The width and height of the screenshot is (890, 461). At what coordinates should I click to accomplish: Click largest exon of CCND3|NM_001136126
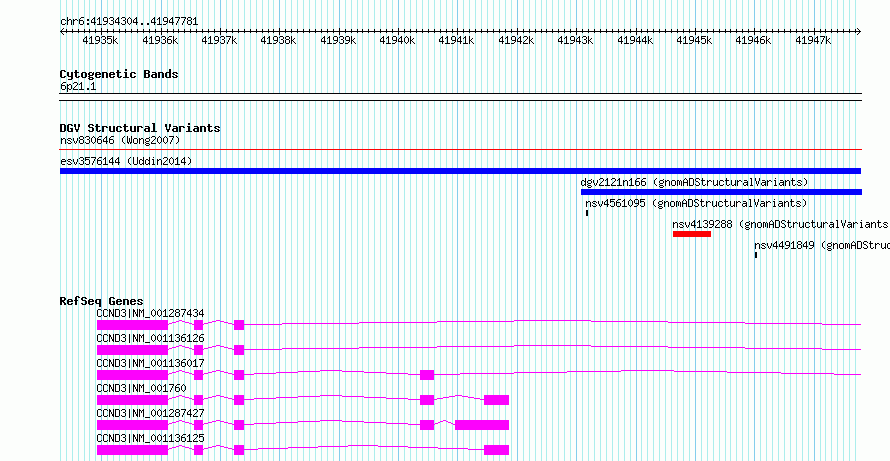pos(132,350)
